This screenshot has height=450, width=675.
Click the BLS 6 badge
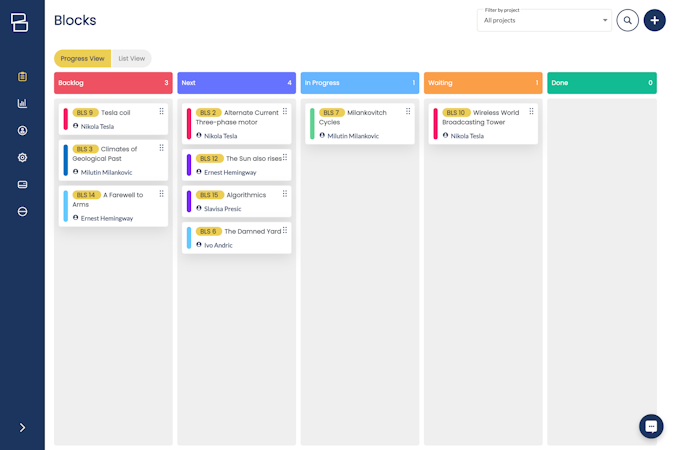pos(208,232)
